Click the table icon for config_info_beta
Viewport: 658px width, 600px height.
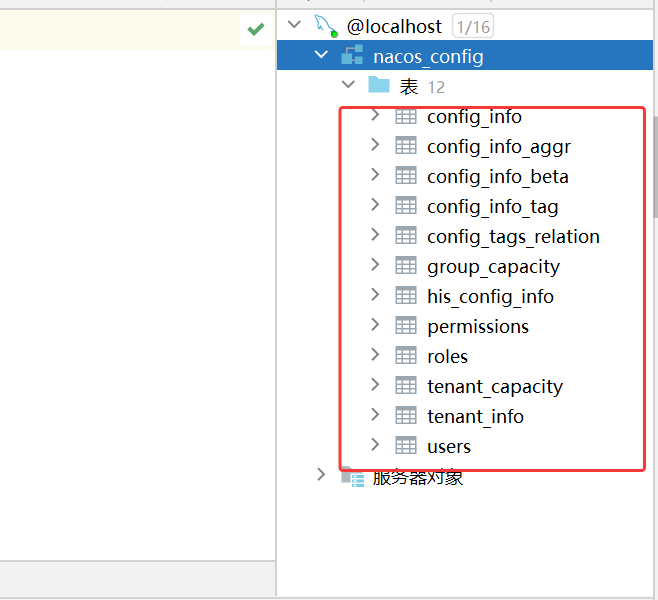click(x=406, y=176)
